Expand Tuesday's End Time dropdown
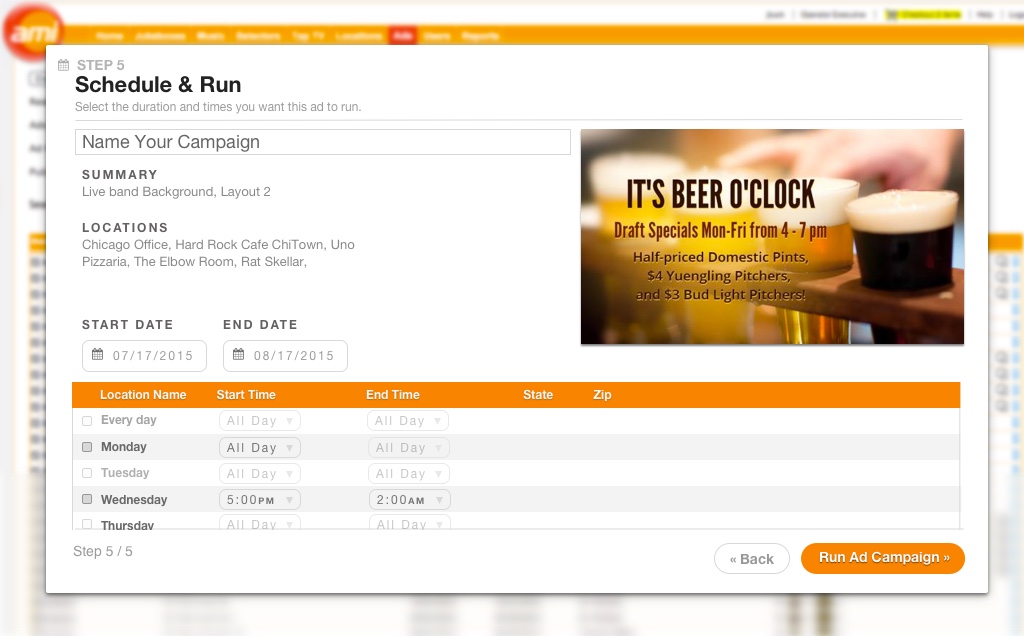 pos(408,474)
